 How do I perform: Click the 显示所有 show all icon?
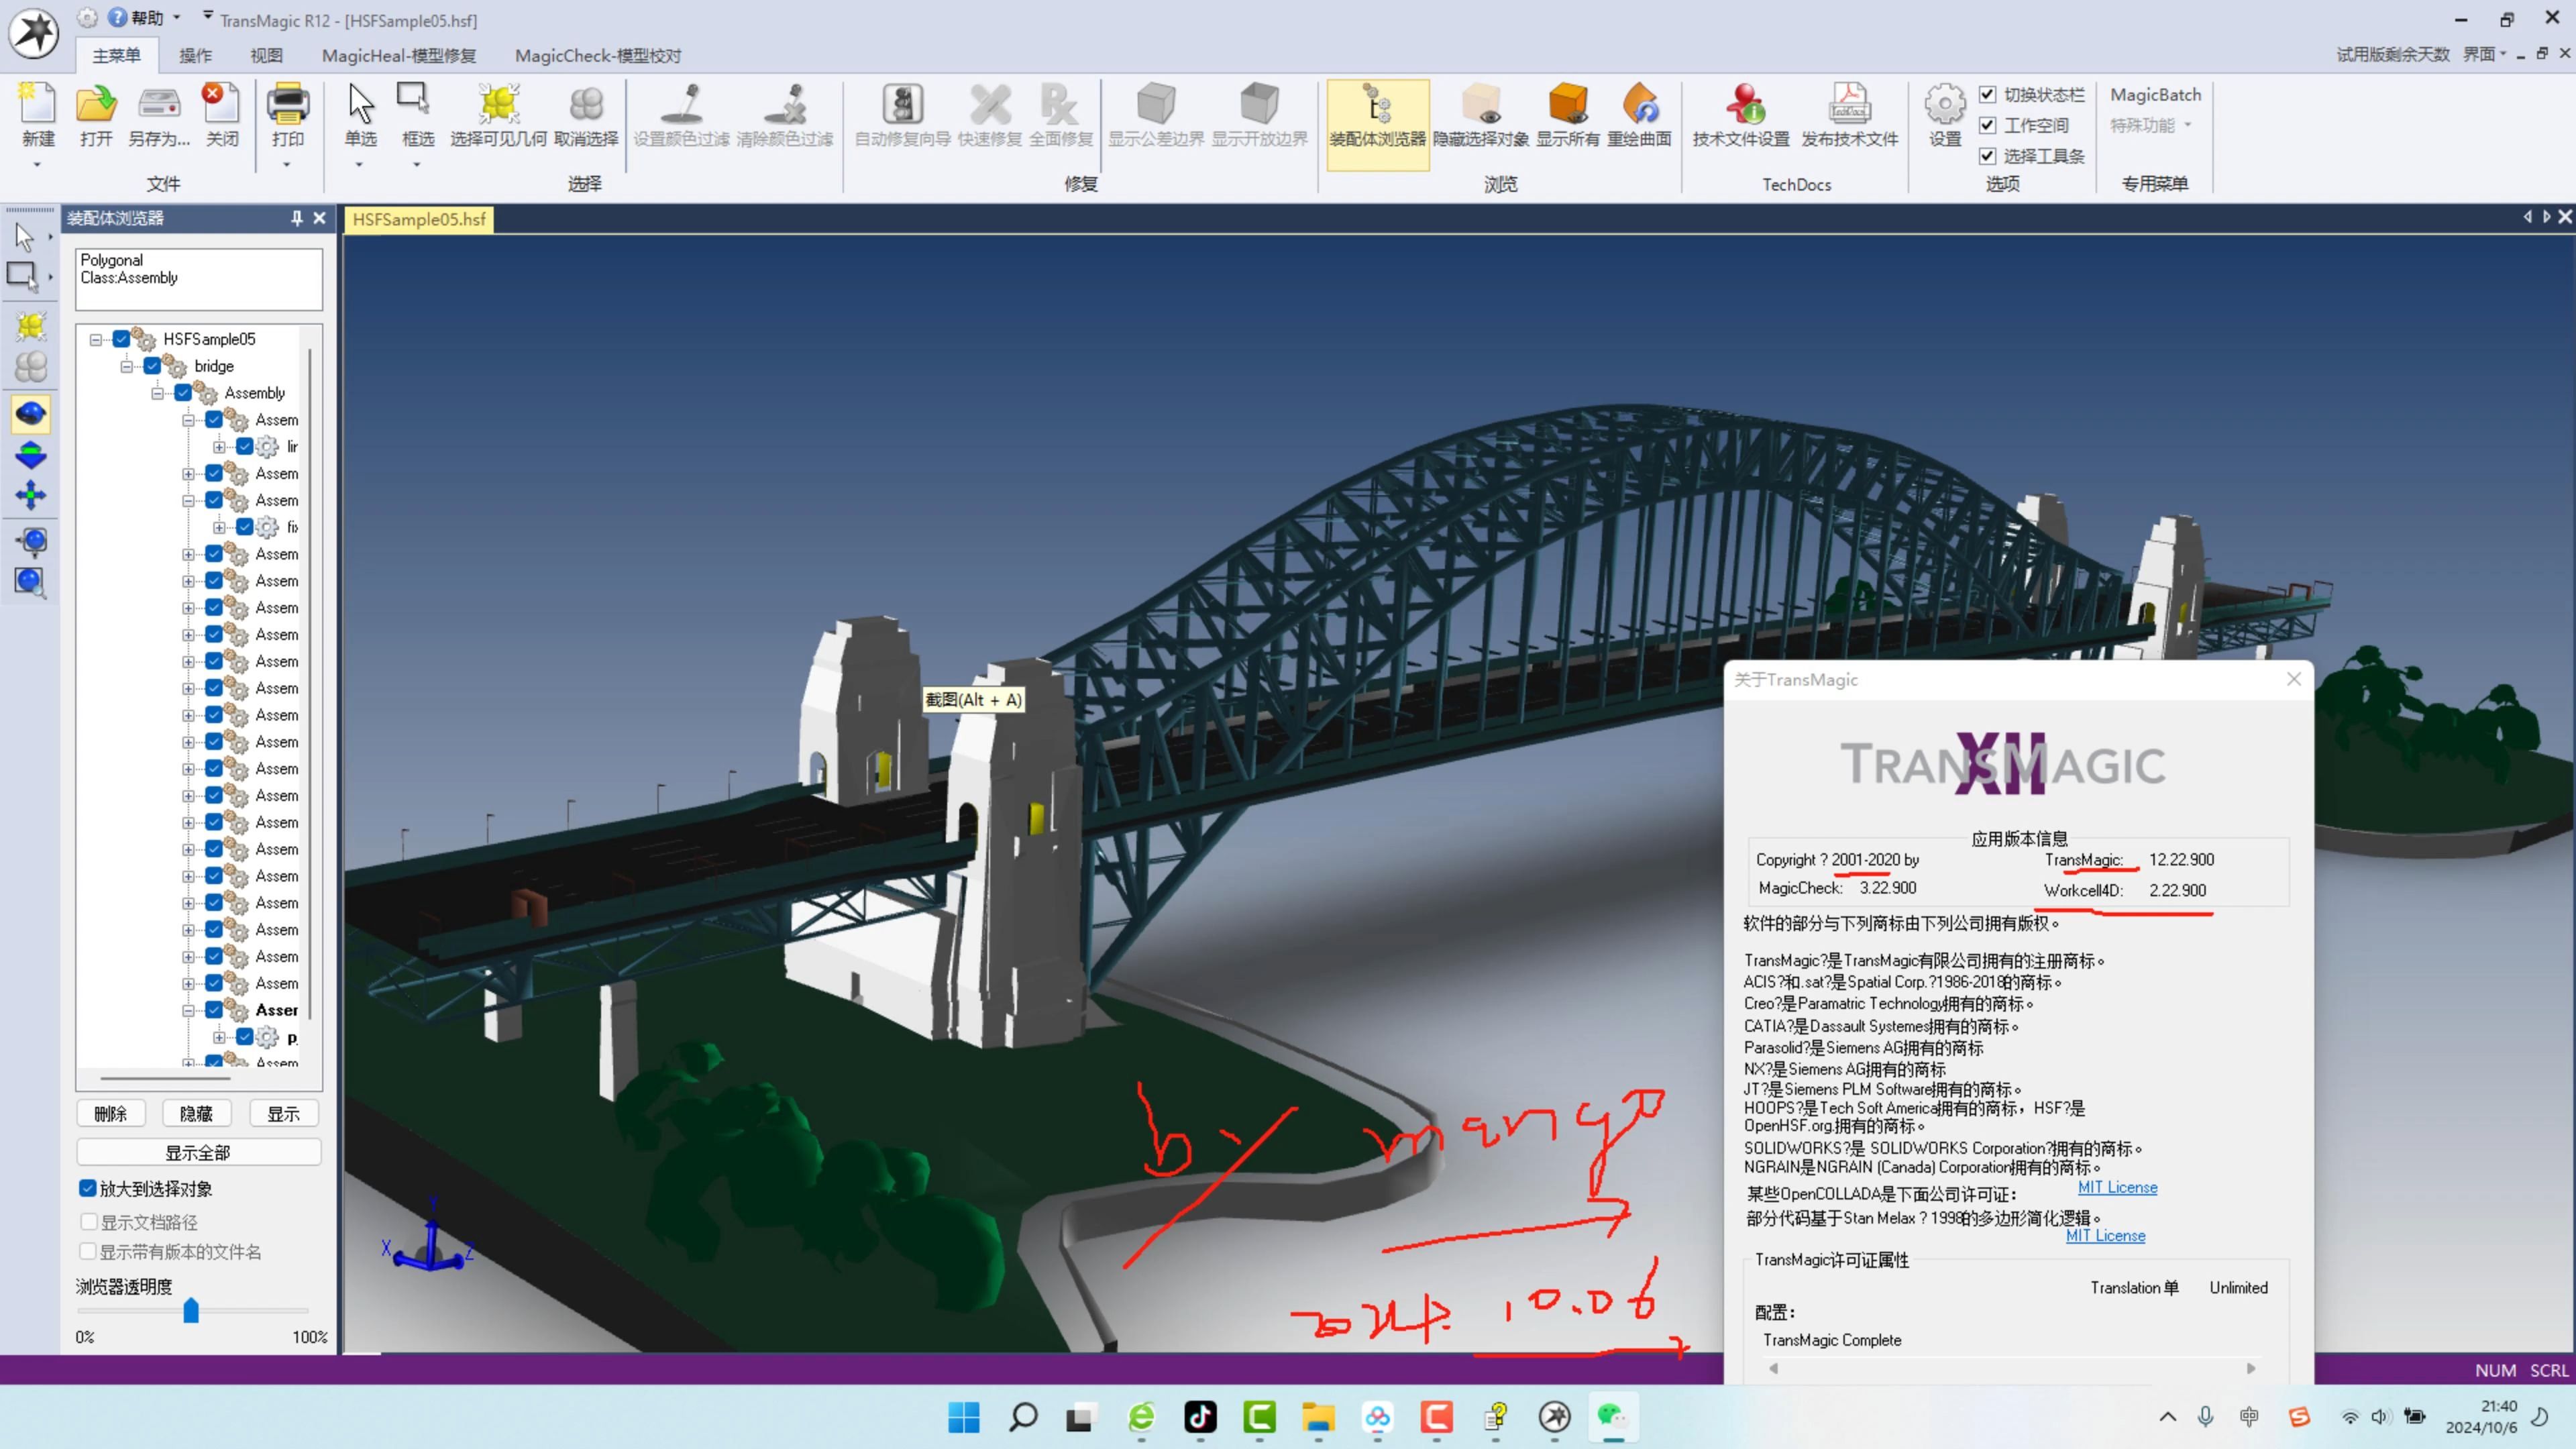pos(1568,103)
